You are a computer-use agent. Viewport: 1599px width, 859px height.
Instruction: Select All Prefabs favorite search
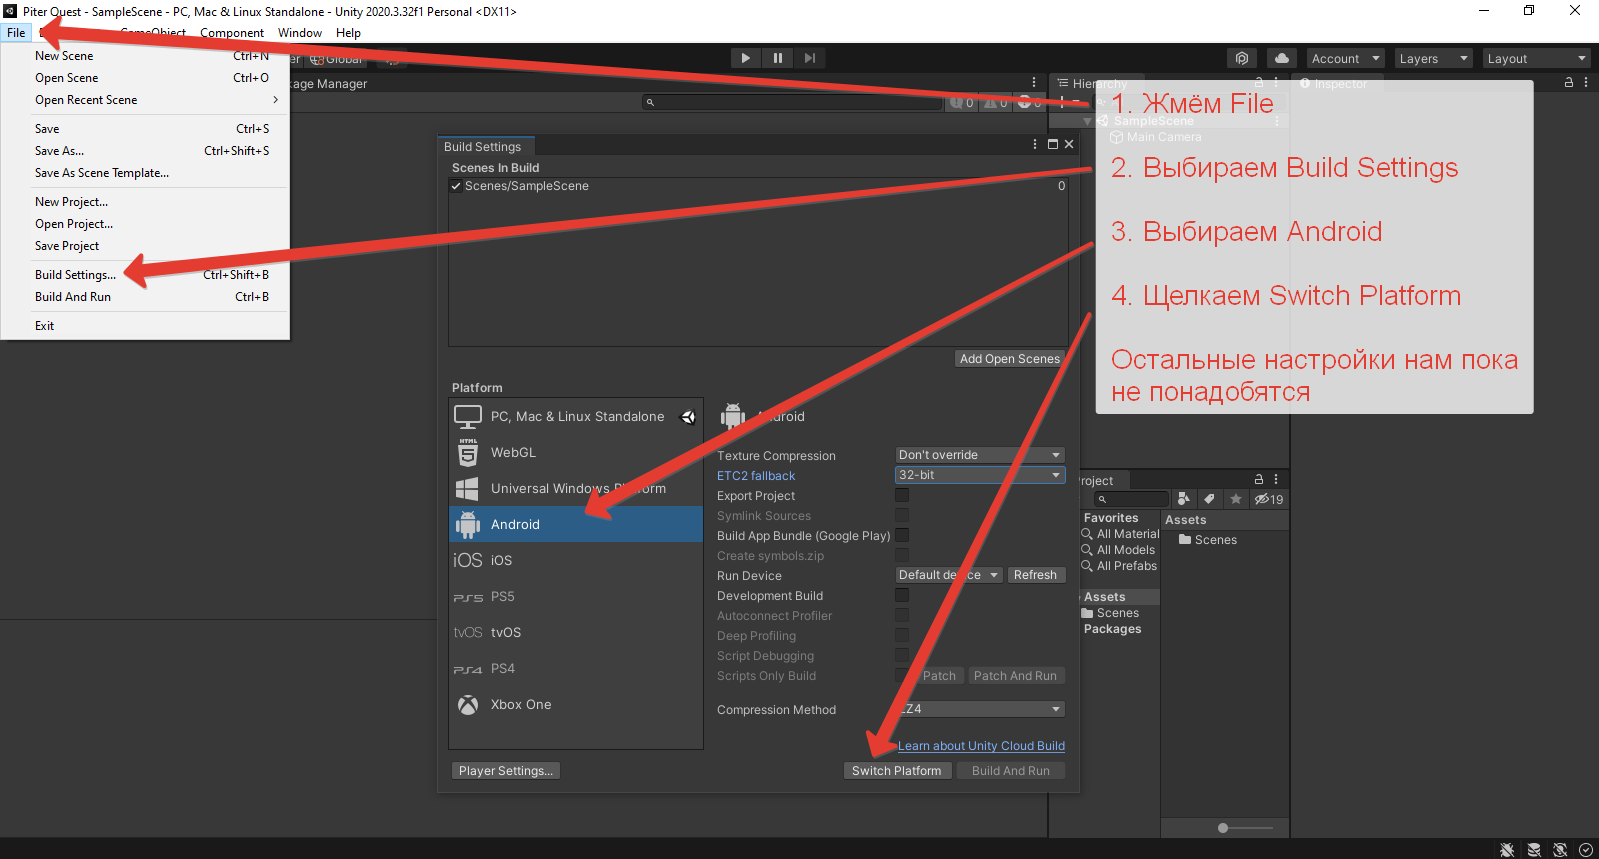point(1119,566)
